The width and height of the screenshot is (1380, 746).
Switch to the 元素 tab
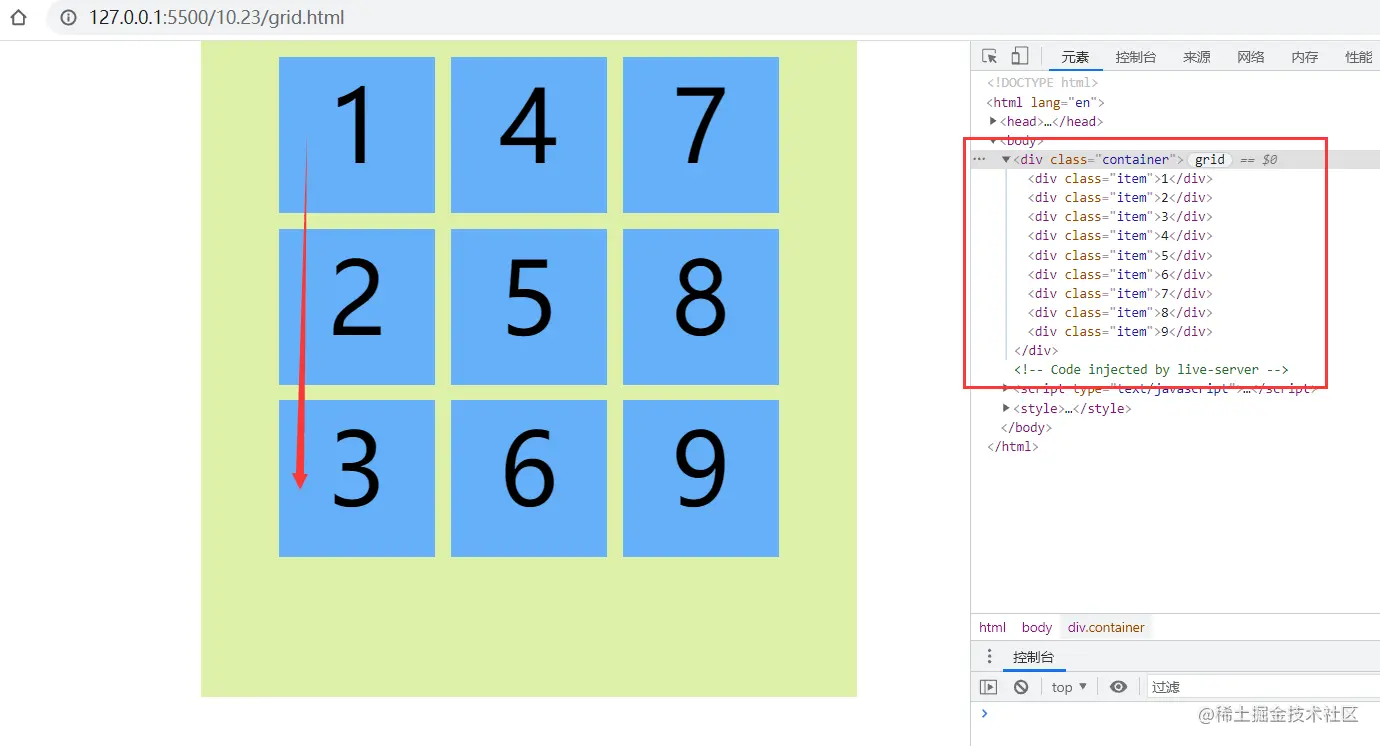(x=1075, y=57)
